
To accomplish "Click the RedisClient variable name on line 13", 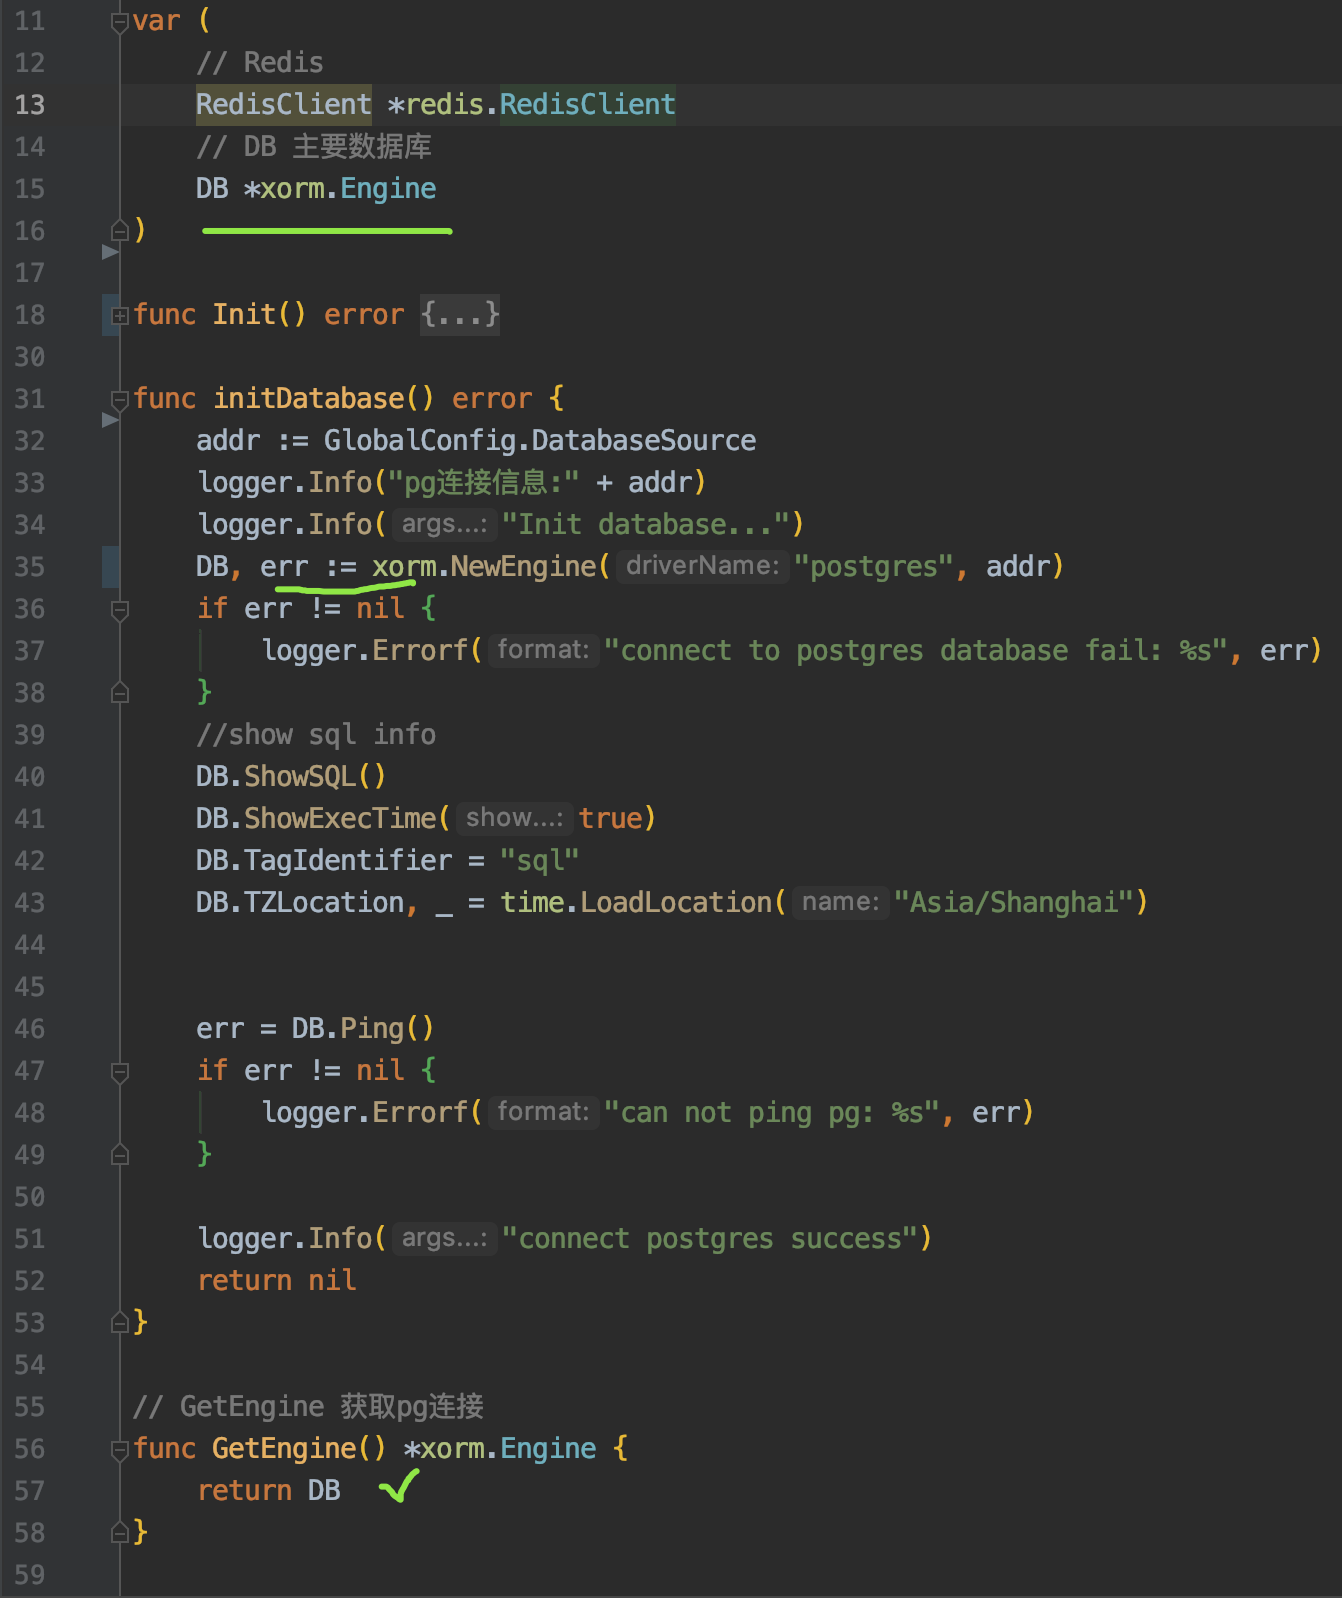I will pos(284,105).
